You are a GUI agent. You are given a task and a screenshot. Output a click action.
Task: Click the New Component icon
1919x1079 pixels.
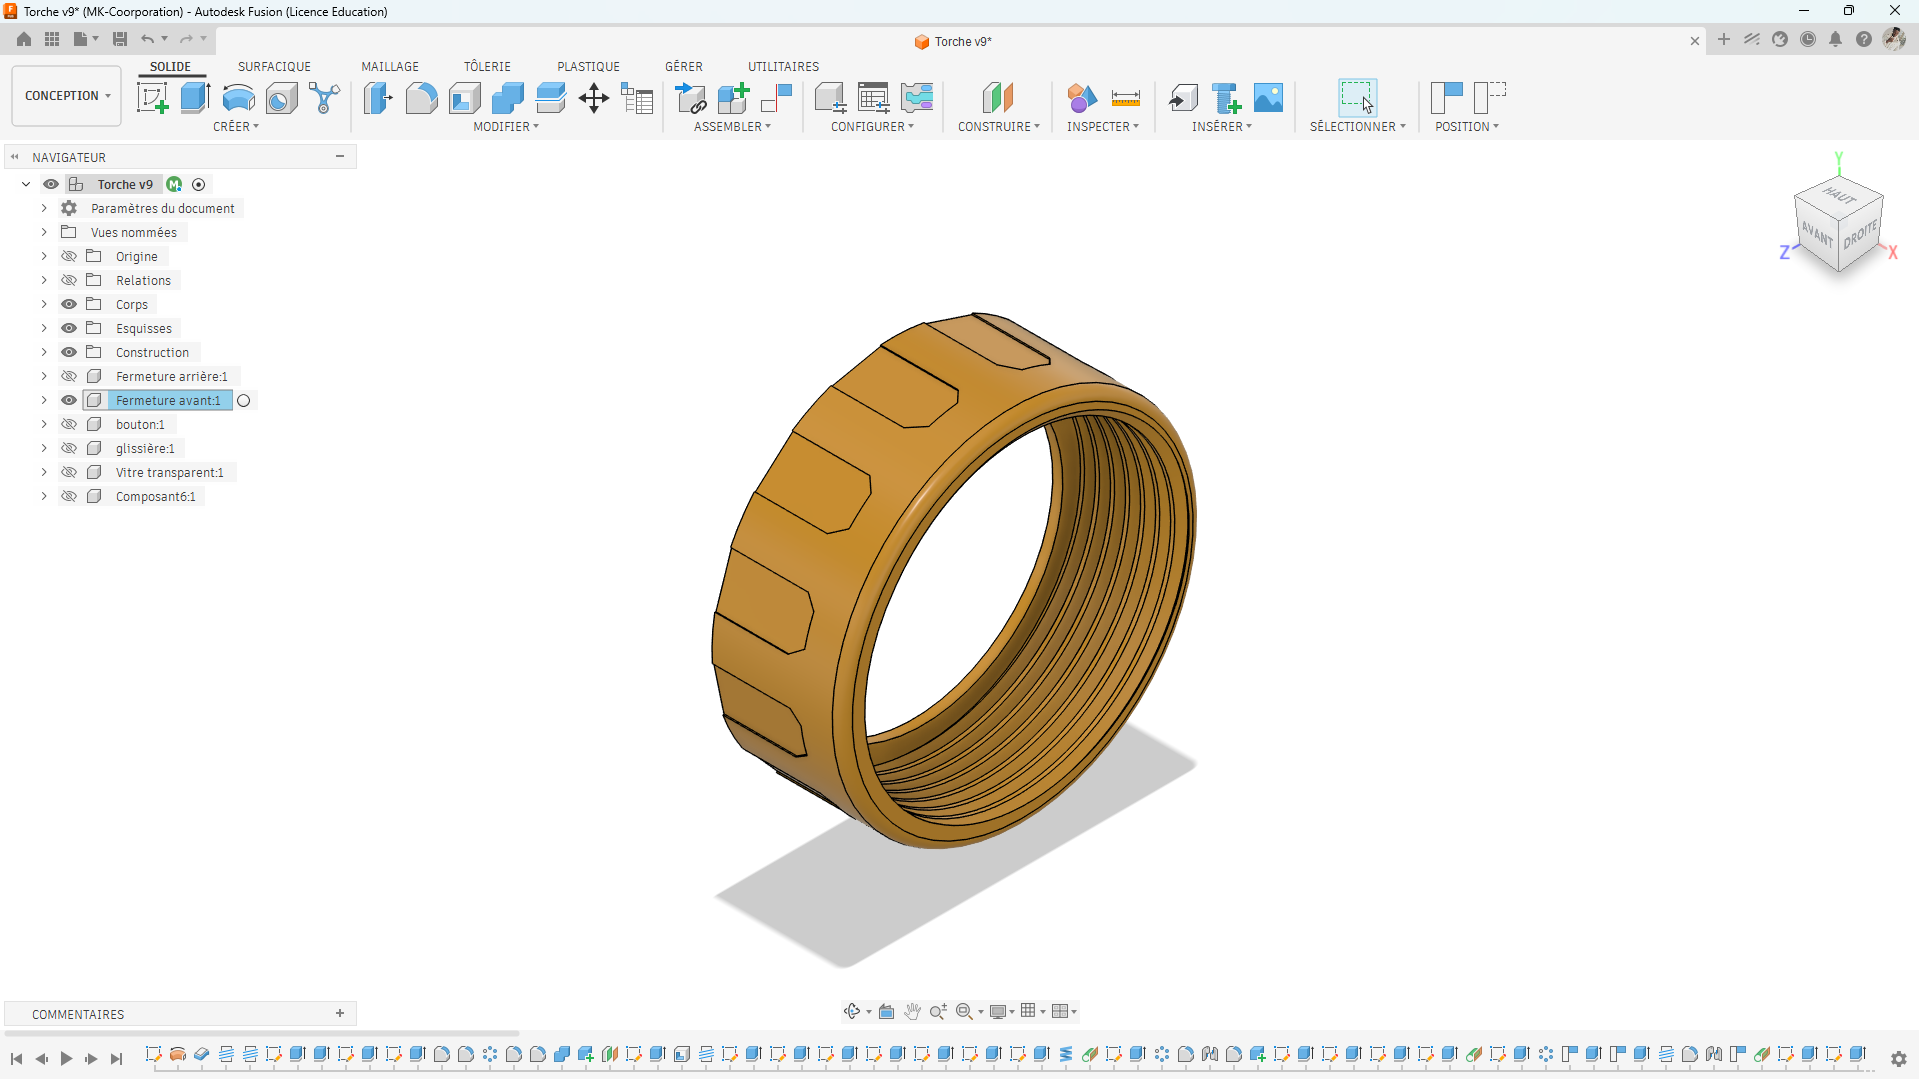point(733,98)
